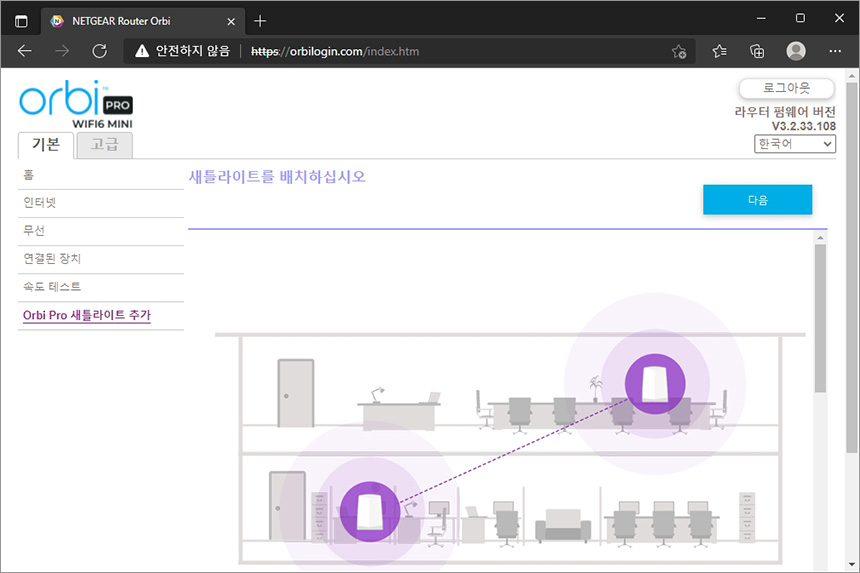Click the page scrollbar down arrow

(x=851, y=564)
